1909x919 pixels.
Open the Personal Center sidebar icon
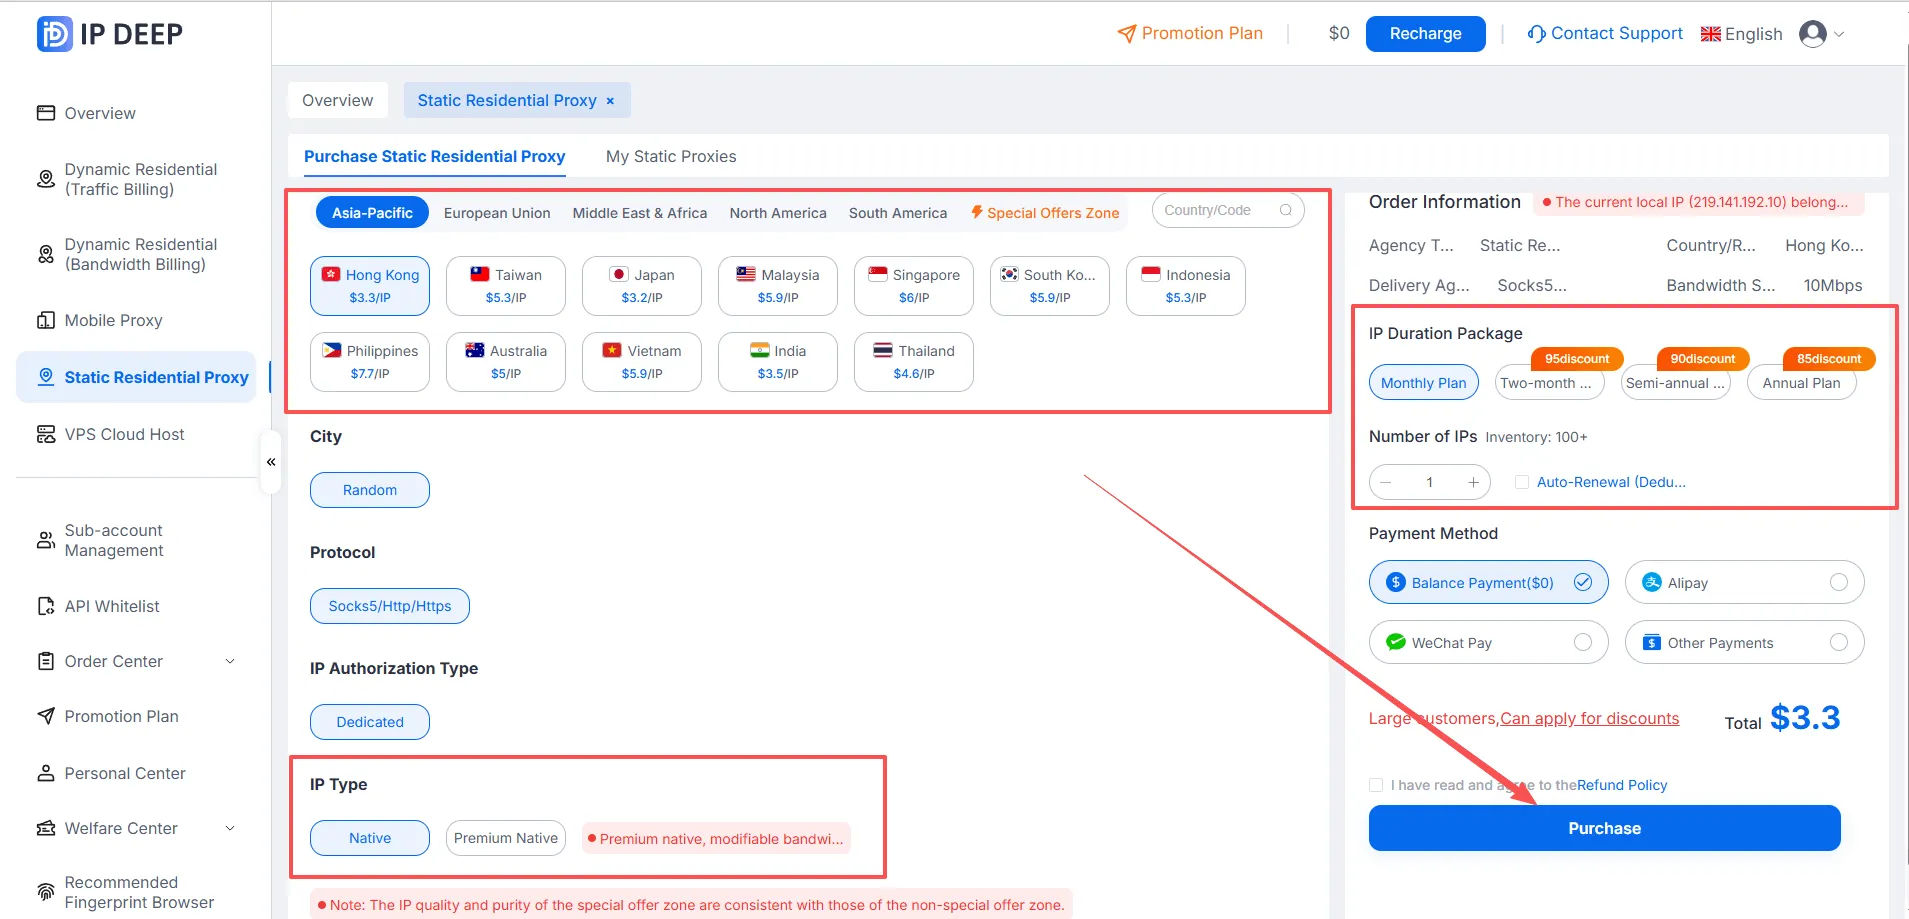pos(46,773)
